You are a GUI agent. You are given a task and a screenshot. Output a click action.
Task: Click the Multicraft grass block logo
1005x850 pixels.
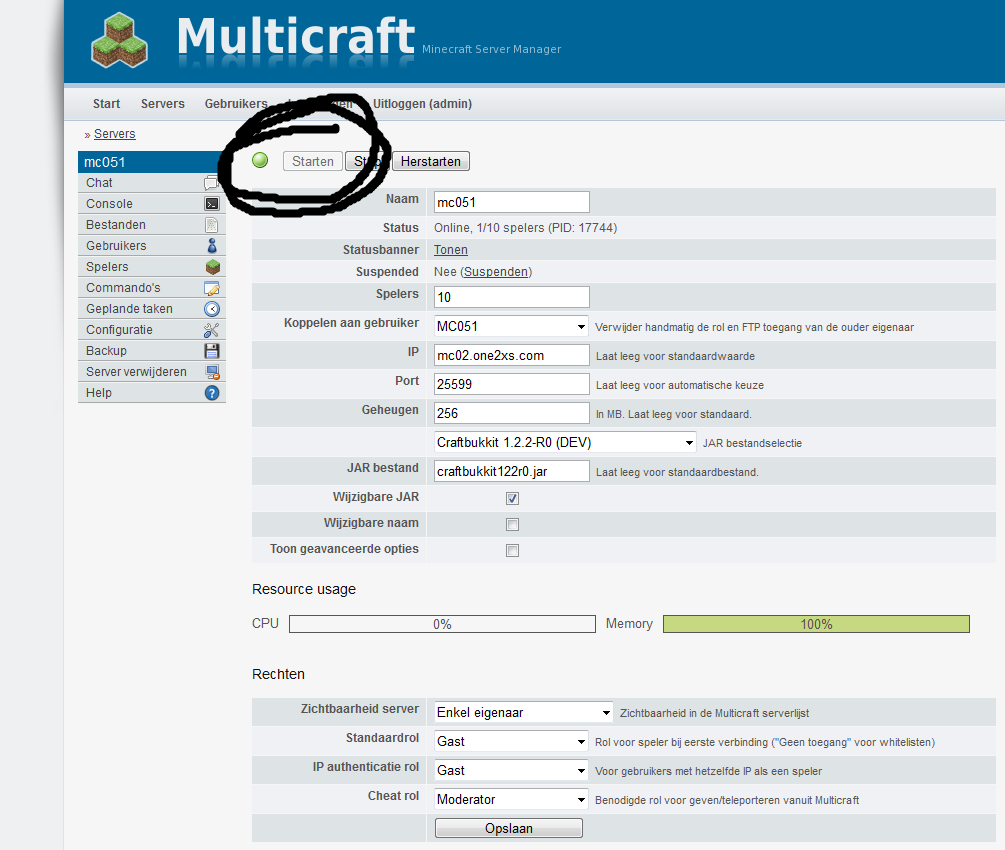click(120, 40)
